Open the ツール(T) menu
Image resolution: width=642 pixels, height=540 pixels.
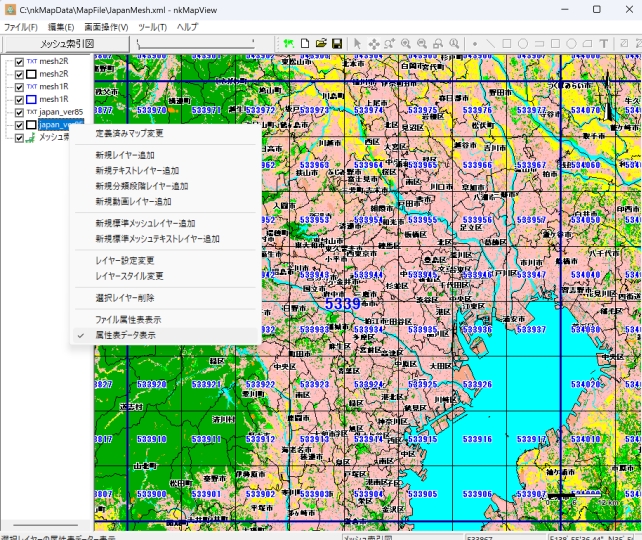pyautogui.click(x=153, y=27)
